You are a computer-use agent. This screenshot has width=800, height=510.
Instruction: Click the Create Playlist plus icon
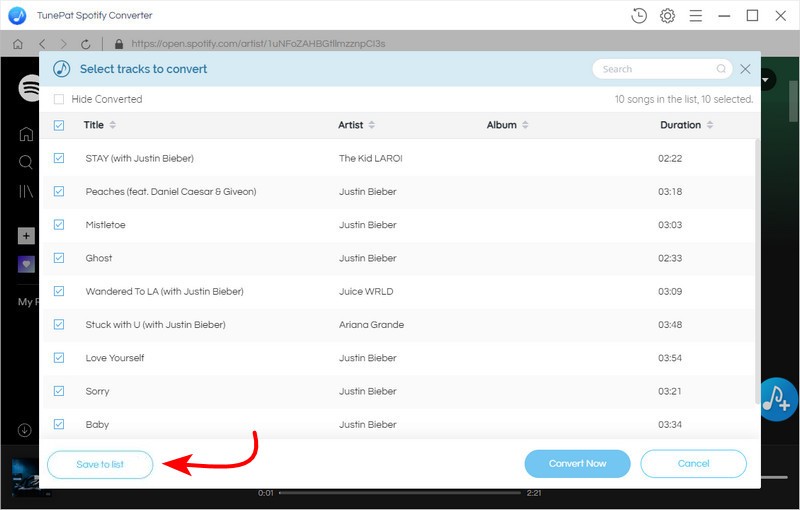click(x=27, y=236)
